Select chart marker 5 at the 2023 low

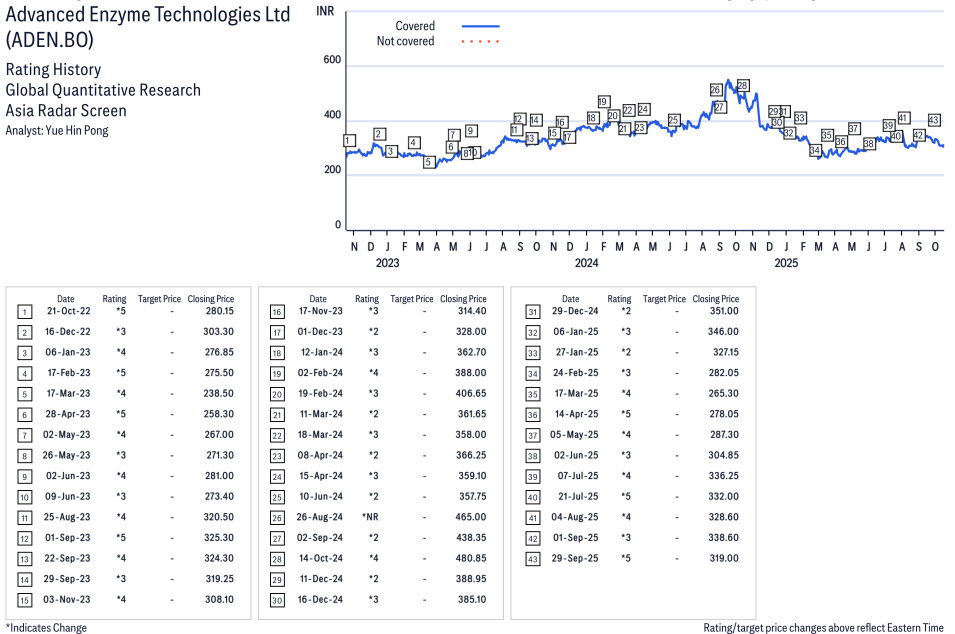click(428, 162)
